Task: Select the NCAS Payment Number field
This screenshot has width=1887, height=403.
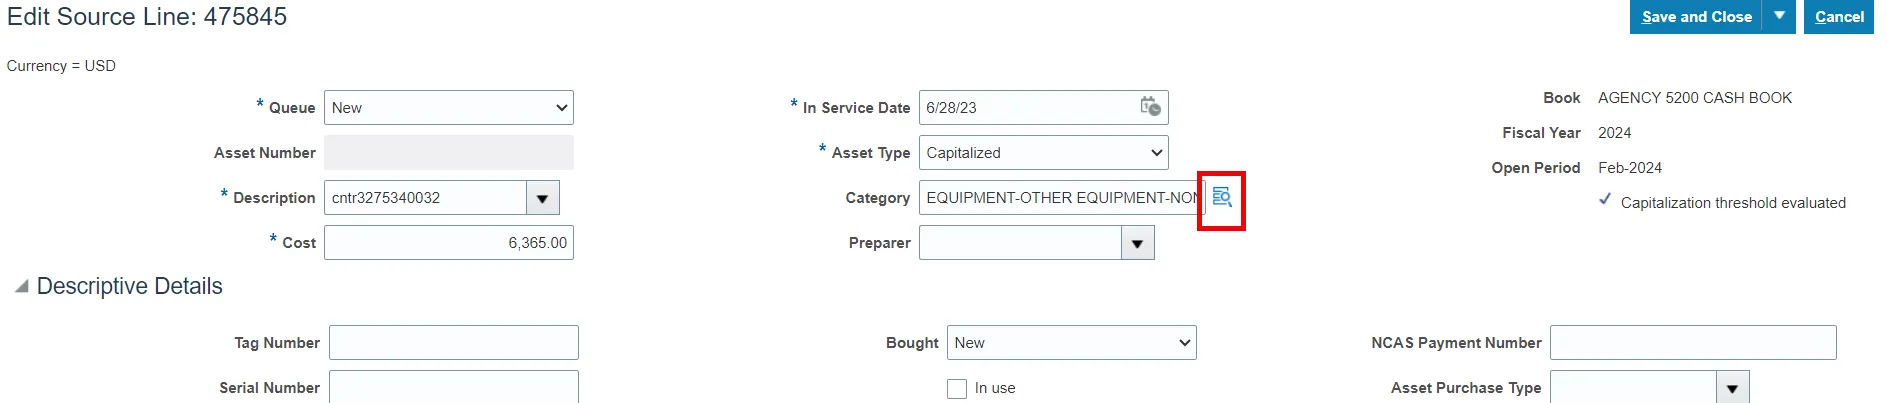Action: [1692, 343]
